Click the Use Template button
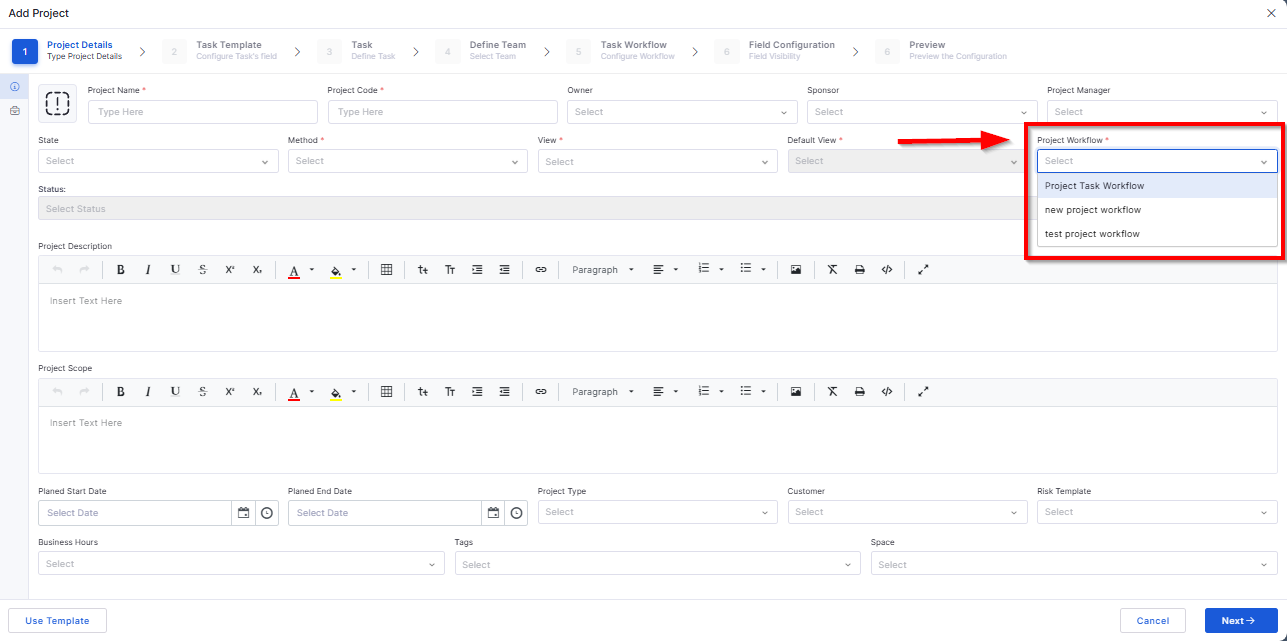Viewport: 1287px width, 641px height. (57, 621)
